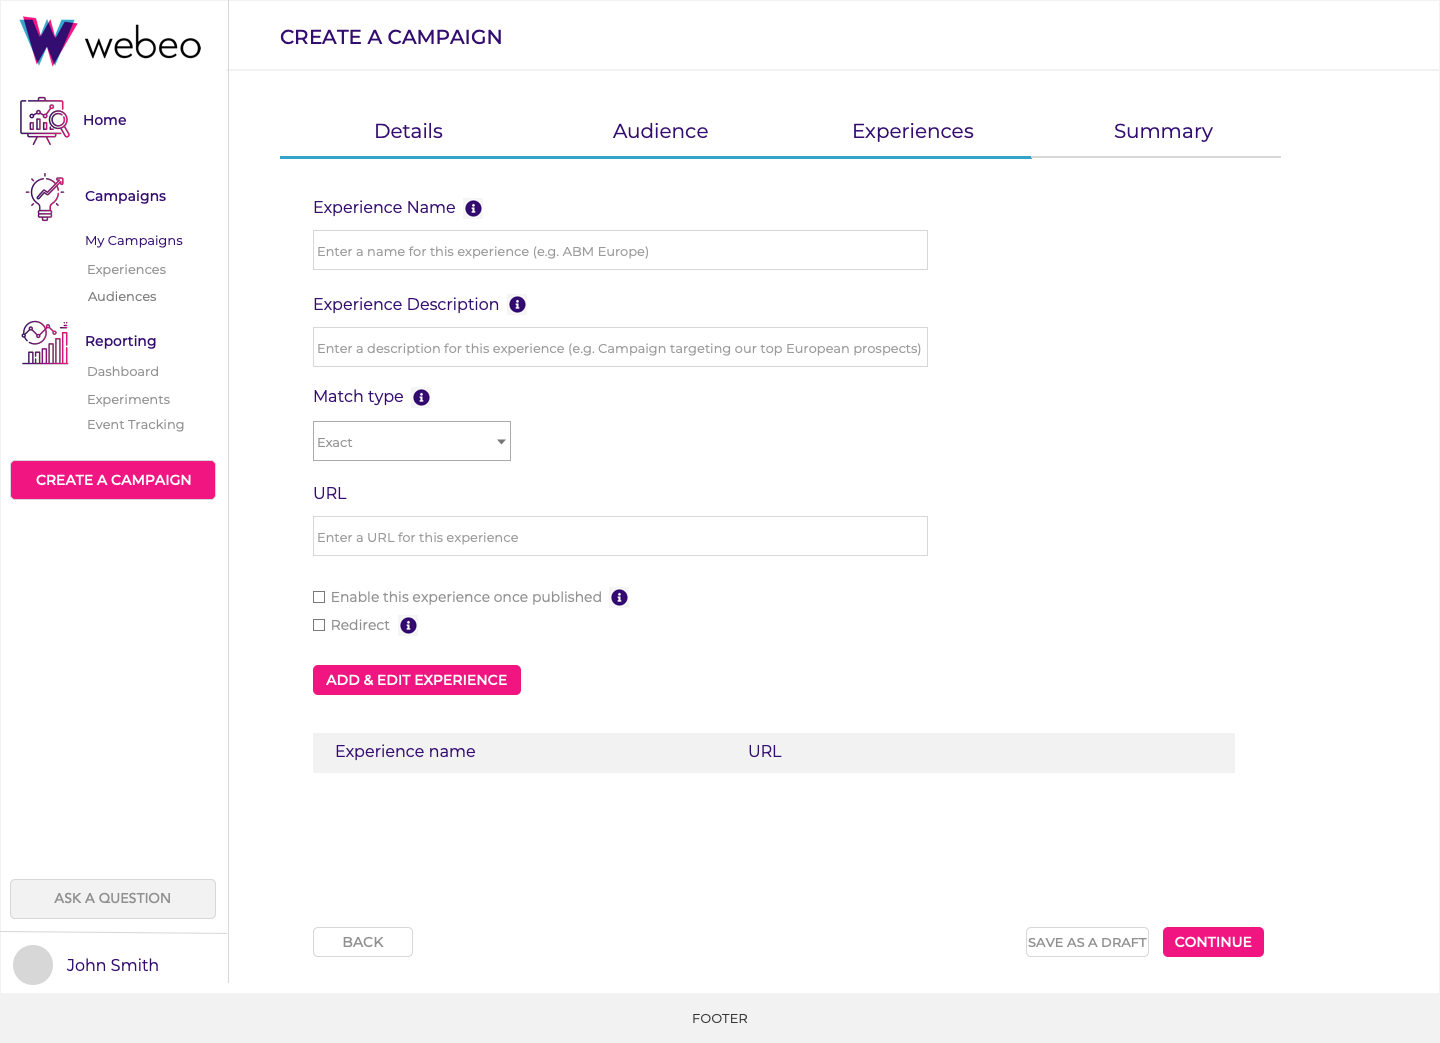Open the Match type Exact dropdown

[x=412, y=441]
